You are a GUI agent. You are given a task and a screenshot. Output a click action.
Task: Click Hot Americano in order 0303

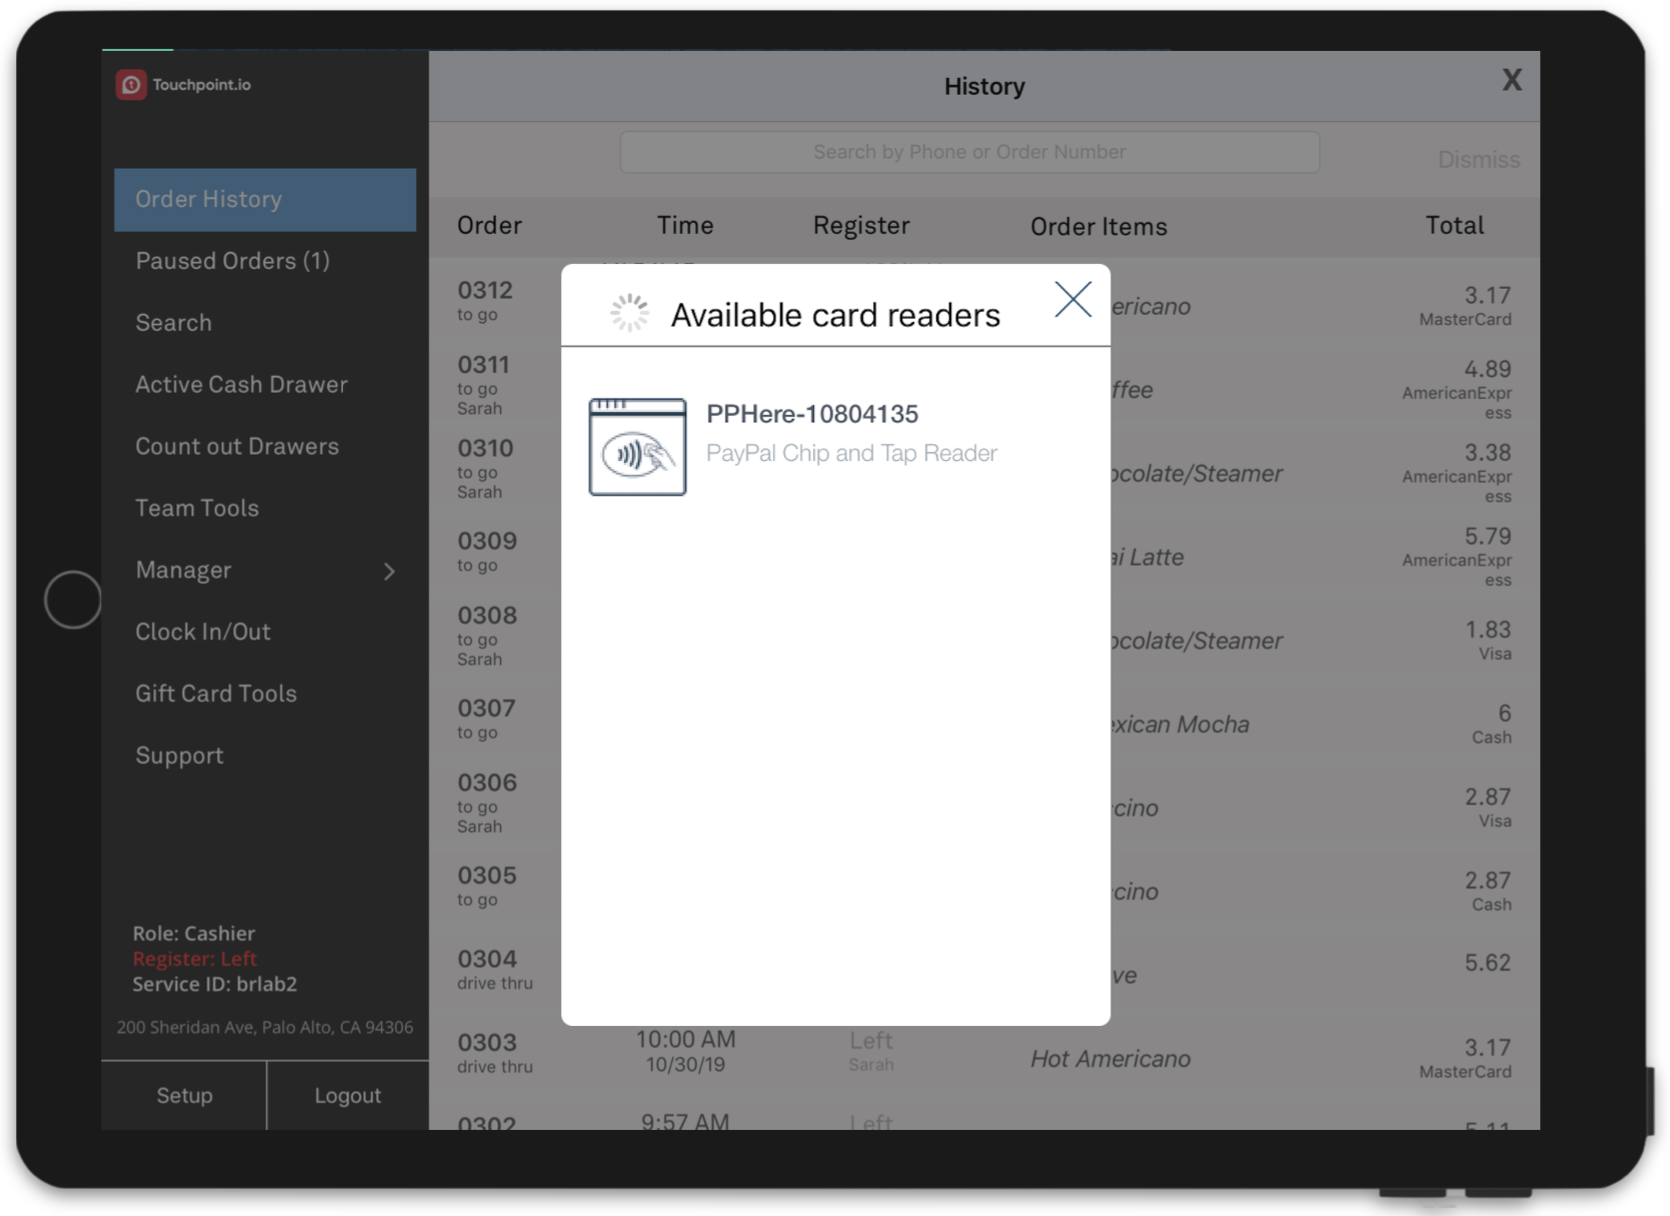coord(1110,1059)
